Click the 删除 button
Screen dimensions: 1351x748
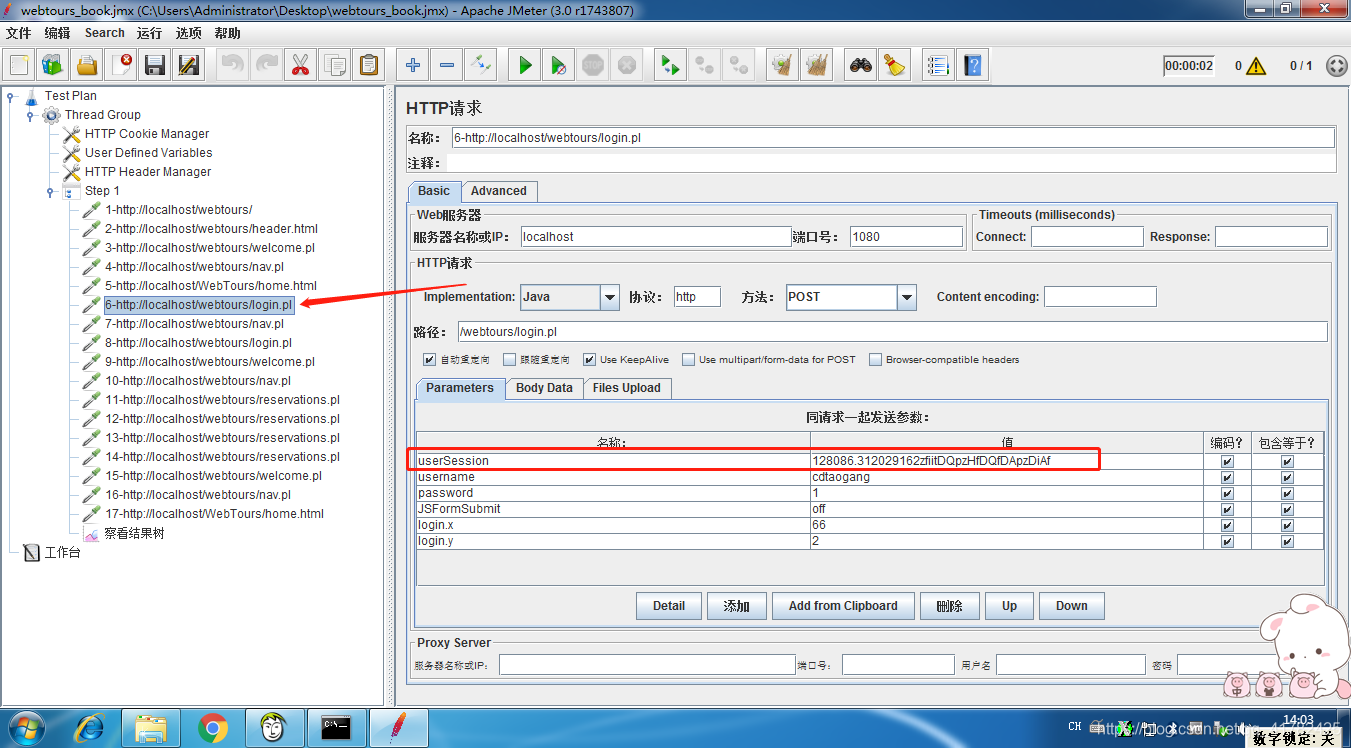[x=949, y=606]
